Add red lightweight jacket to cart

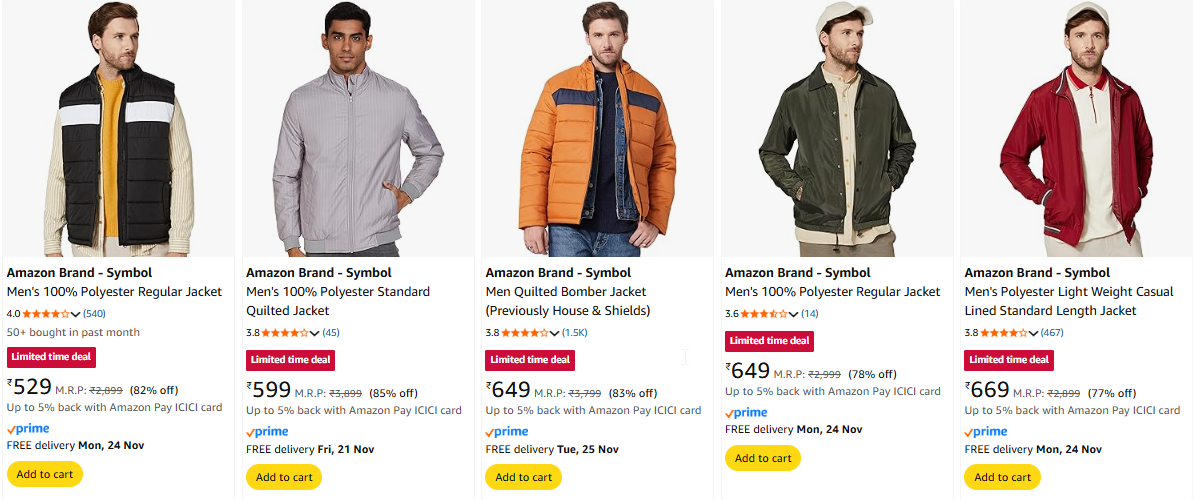tap(1002, 477)
